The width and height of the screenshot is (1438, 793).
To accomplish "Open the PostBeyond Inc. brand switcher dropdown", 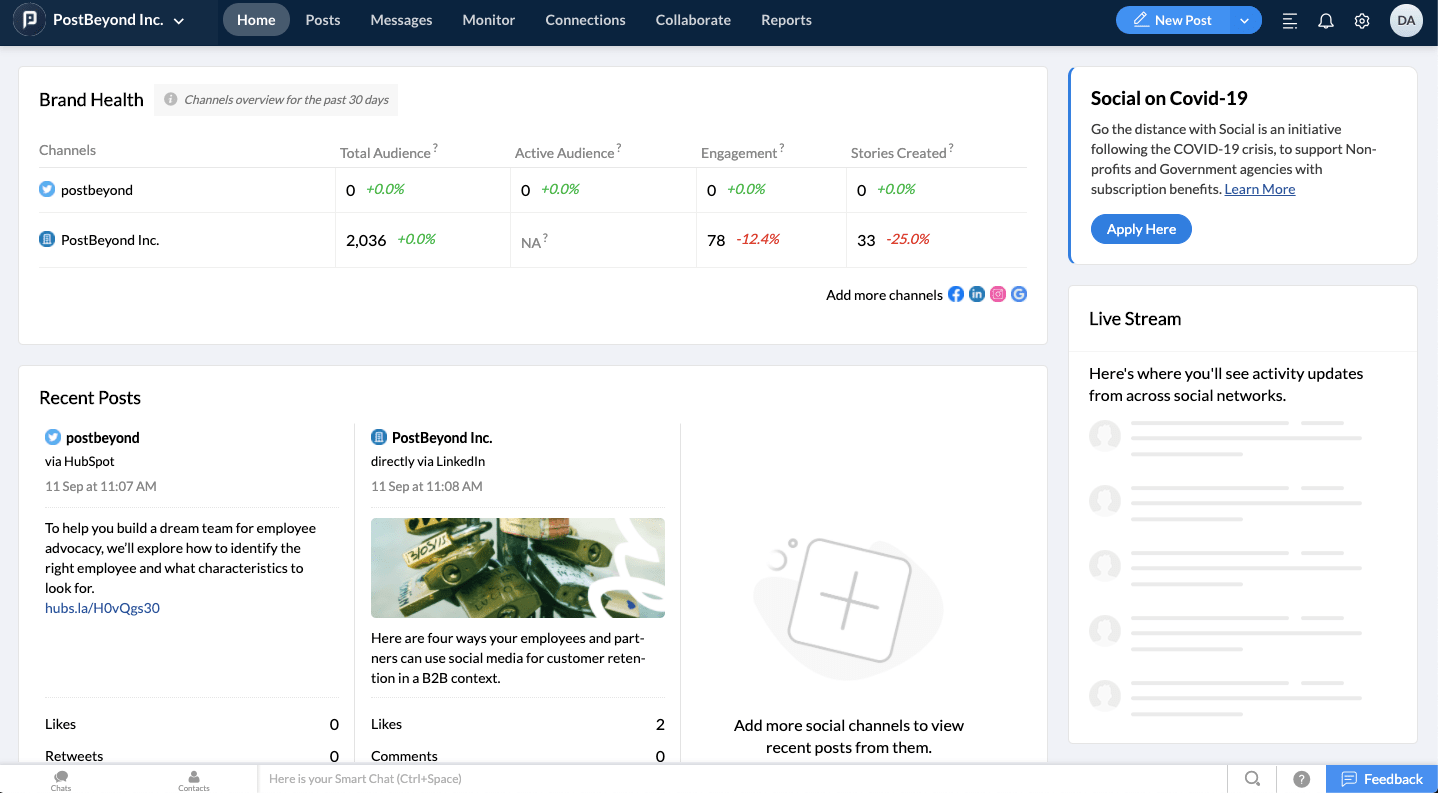I will click(x=118, y=20).
